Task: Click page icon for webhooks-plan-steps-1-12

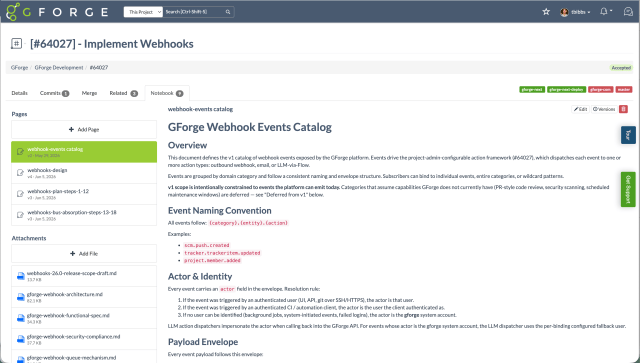Action: point(20,194)
